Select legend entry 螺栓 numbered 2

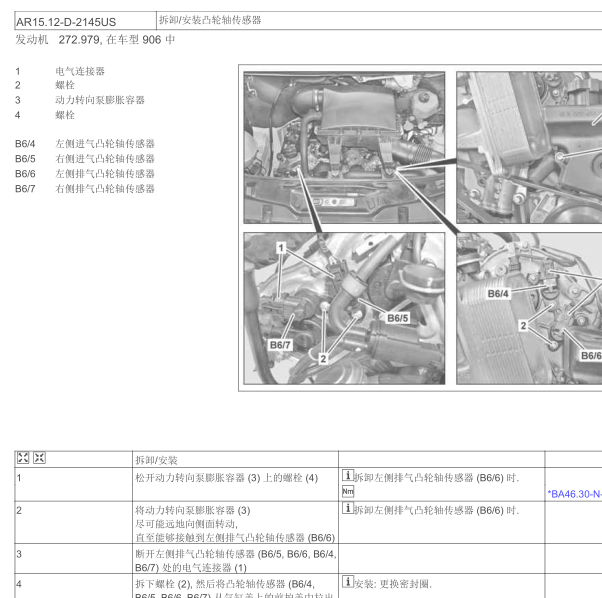[x=65, y=85]
